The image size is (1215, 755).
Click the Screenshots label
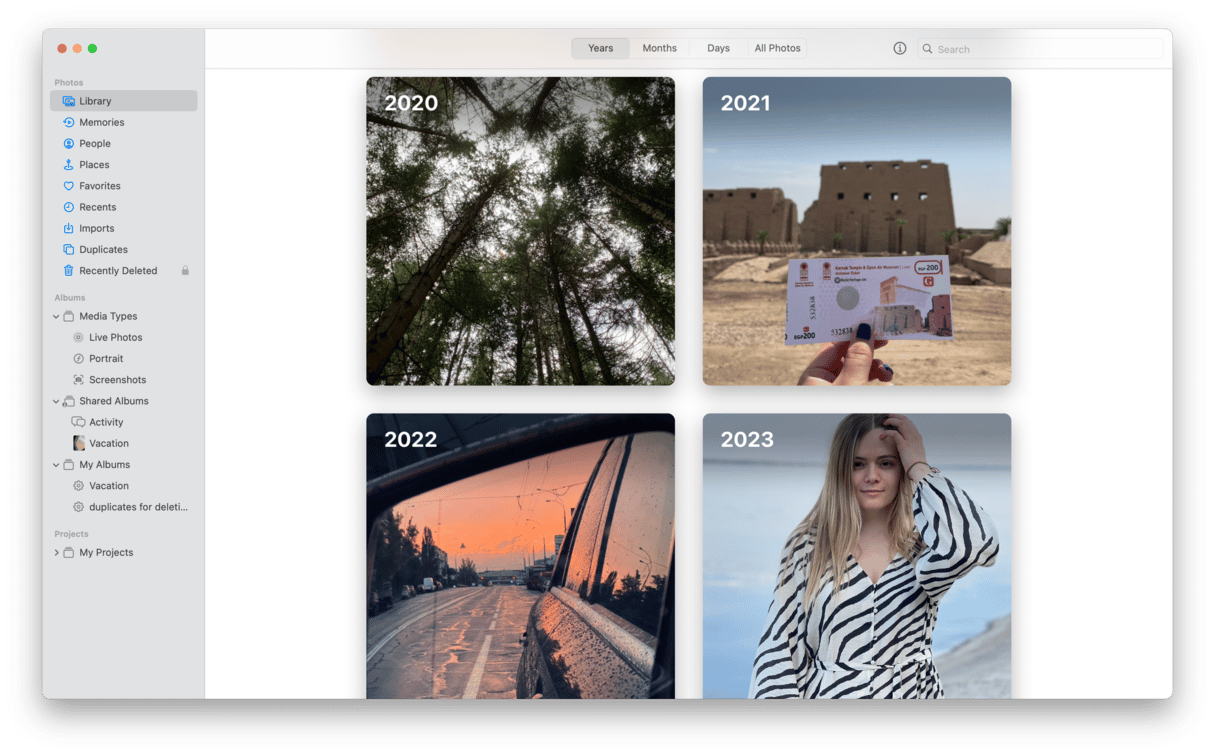tap(117, 380)
